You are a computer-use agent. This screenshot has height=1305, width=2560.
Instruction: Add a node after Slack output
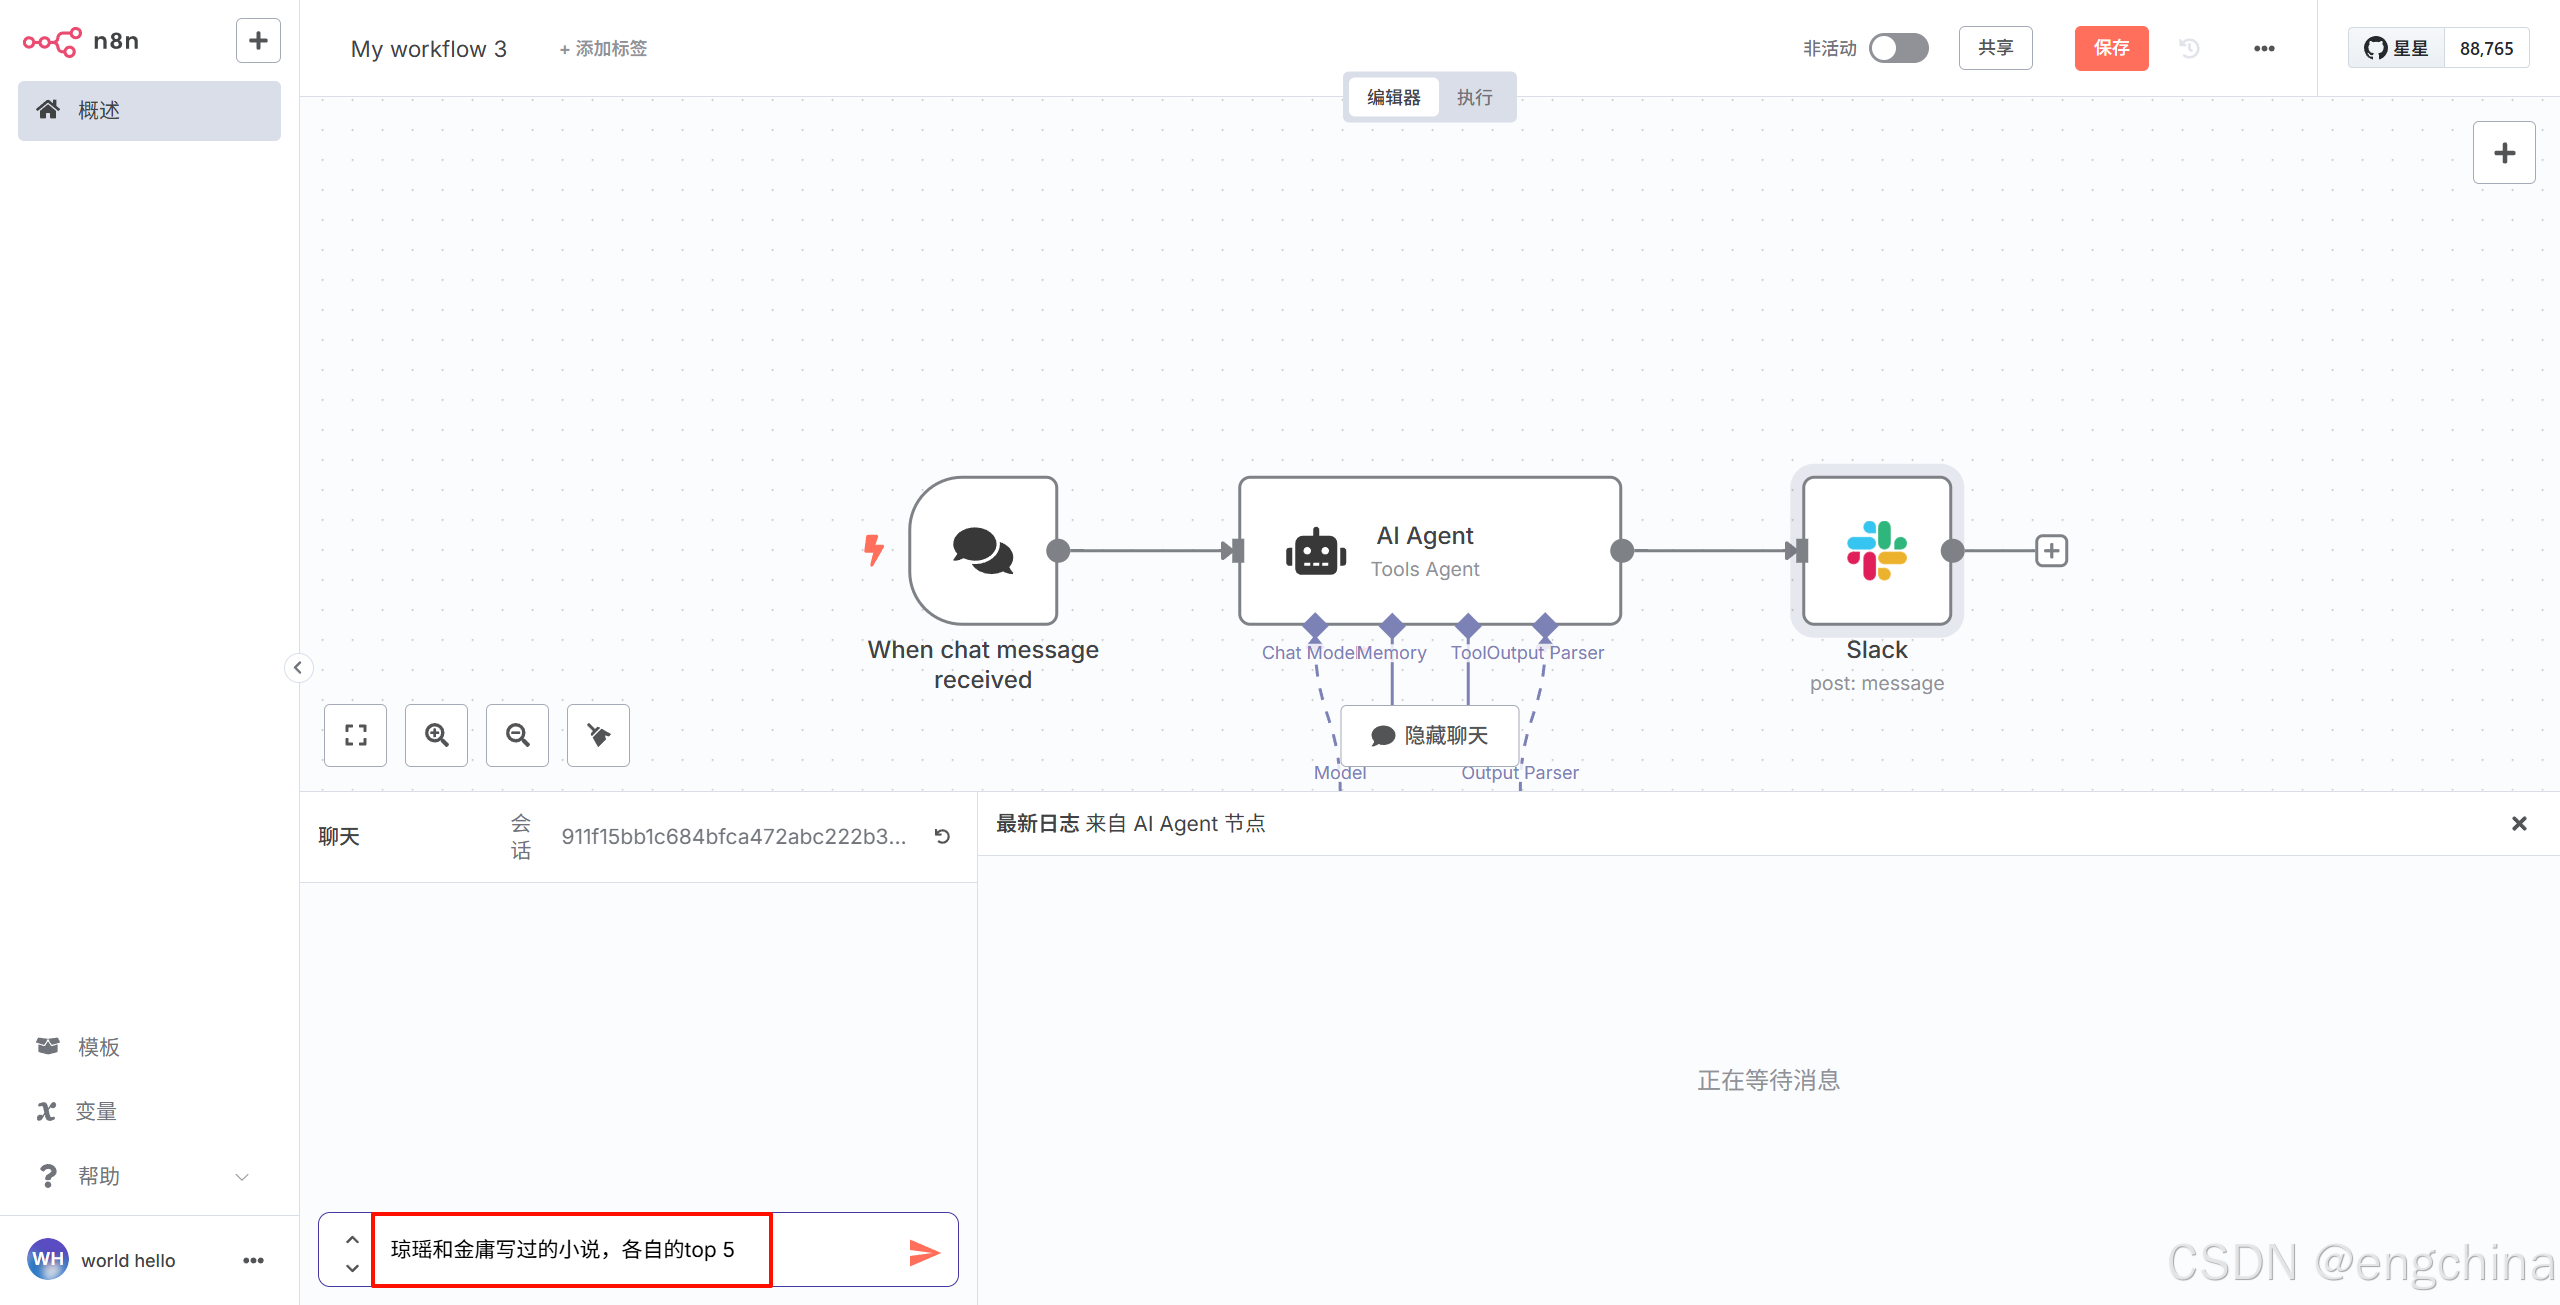[x=2051, y=550]
